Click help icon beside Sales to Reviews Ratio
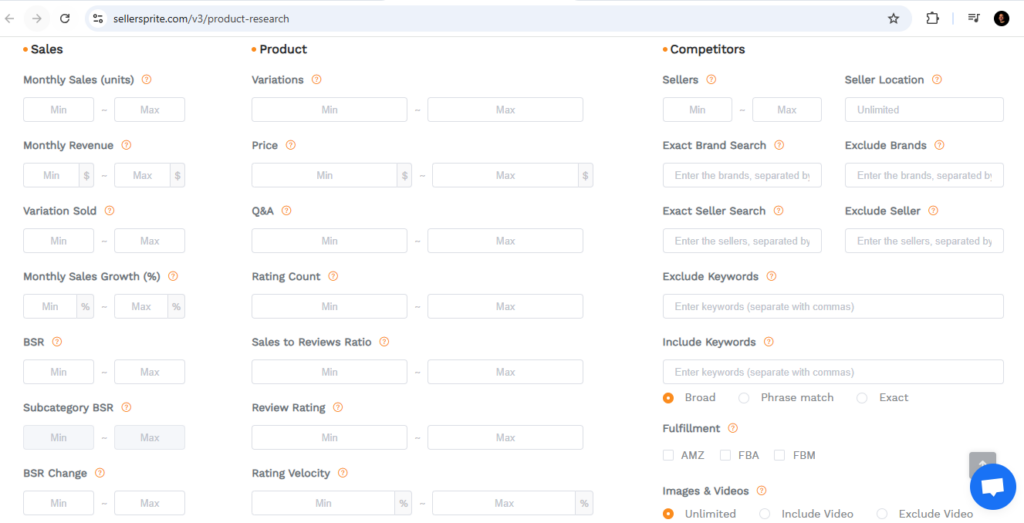The height and width of the screenshot is (523, 1024). [x=384, y=341]
